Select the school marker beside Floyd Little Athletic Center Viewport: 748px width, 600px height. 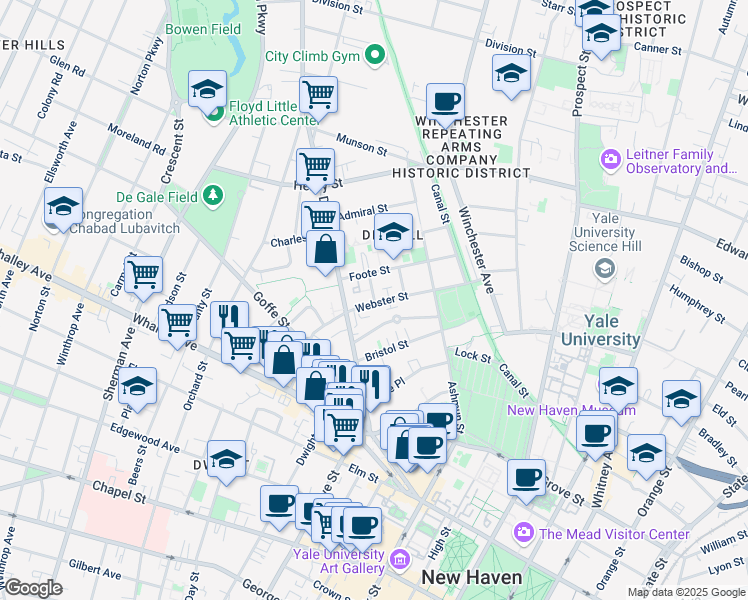coord(207,91)
